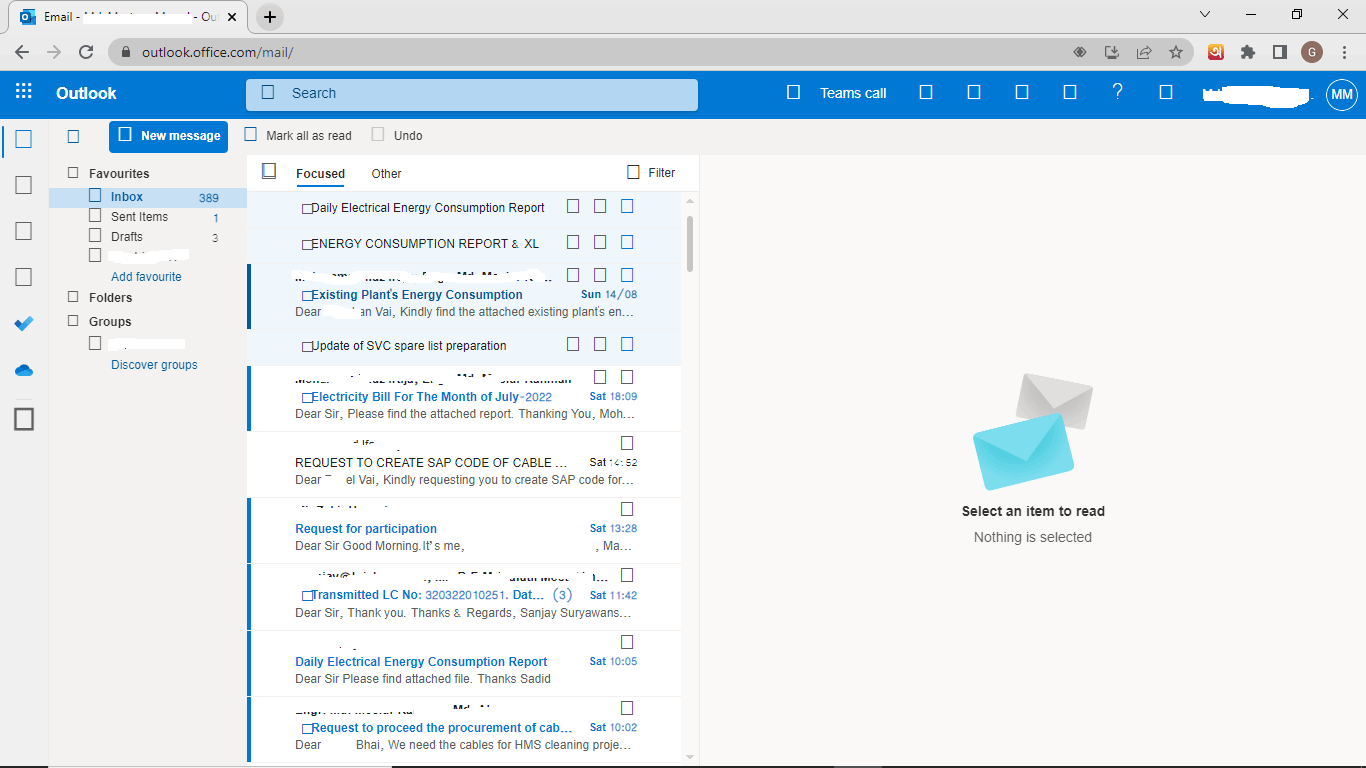This screenshot has width=1366, height=768.
Task: Expand top Daily Electrical Energy Consumption Report conversation
Action: tap(307, 209)
